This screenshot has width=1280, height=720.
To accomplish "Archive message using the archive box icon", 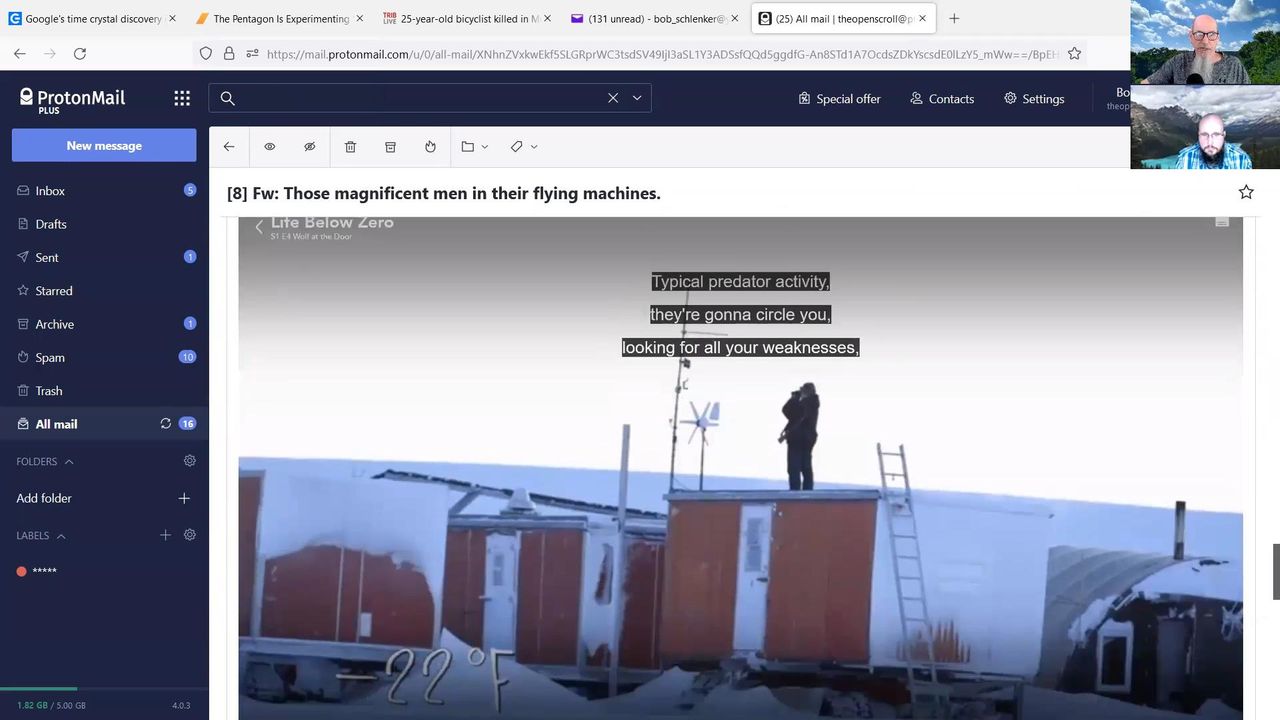I will (x=390, y=147).
